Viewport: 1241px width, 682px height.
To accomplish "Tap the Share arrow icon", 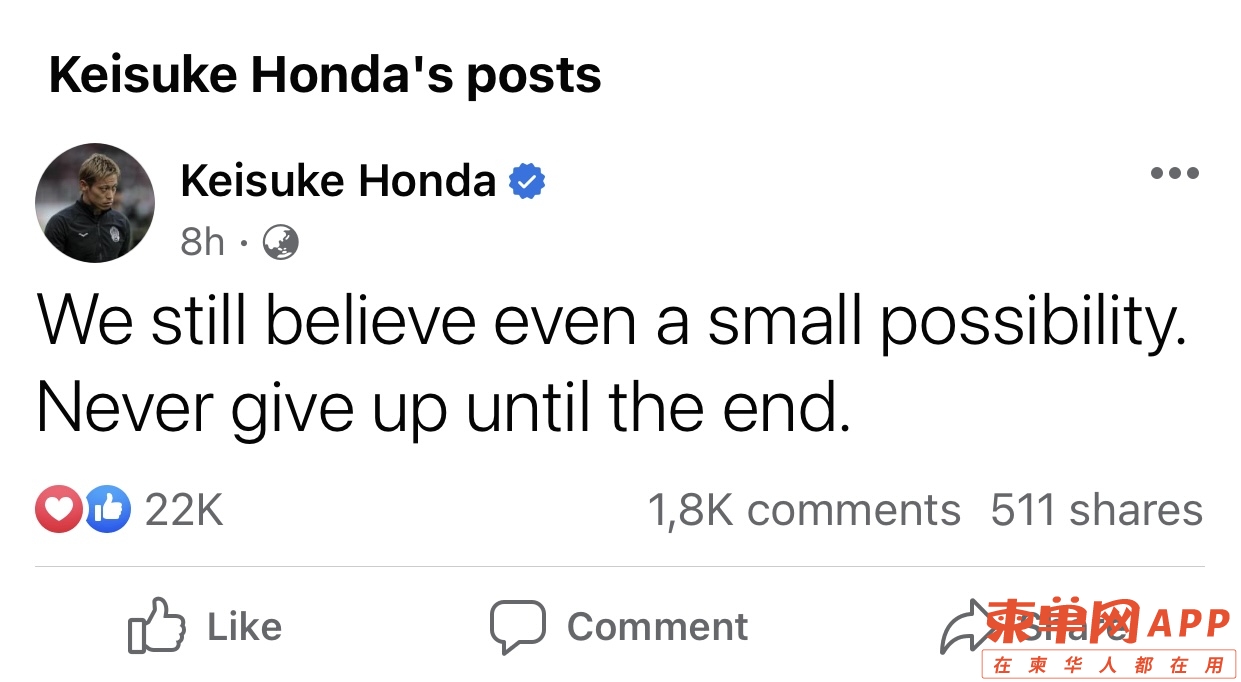I will 965,627.
